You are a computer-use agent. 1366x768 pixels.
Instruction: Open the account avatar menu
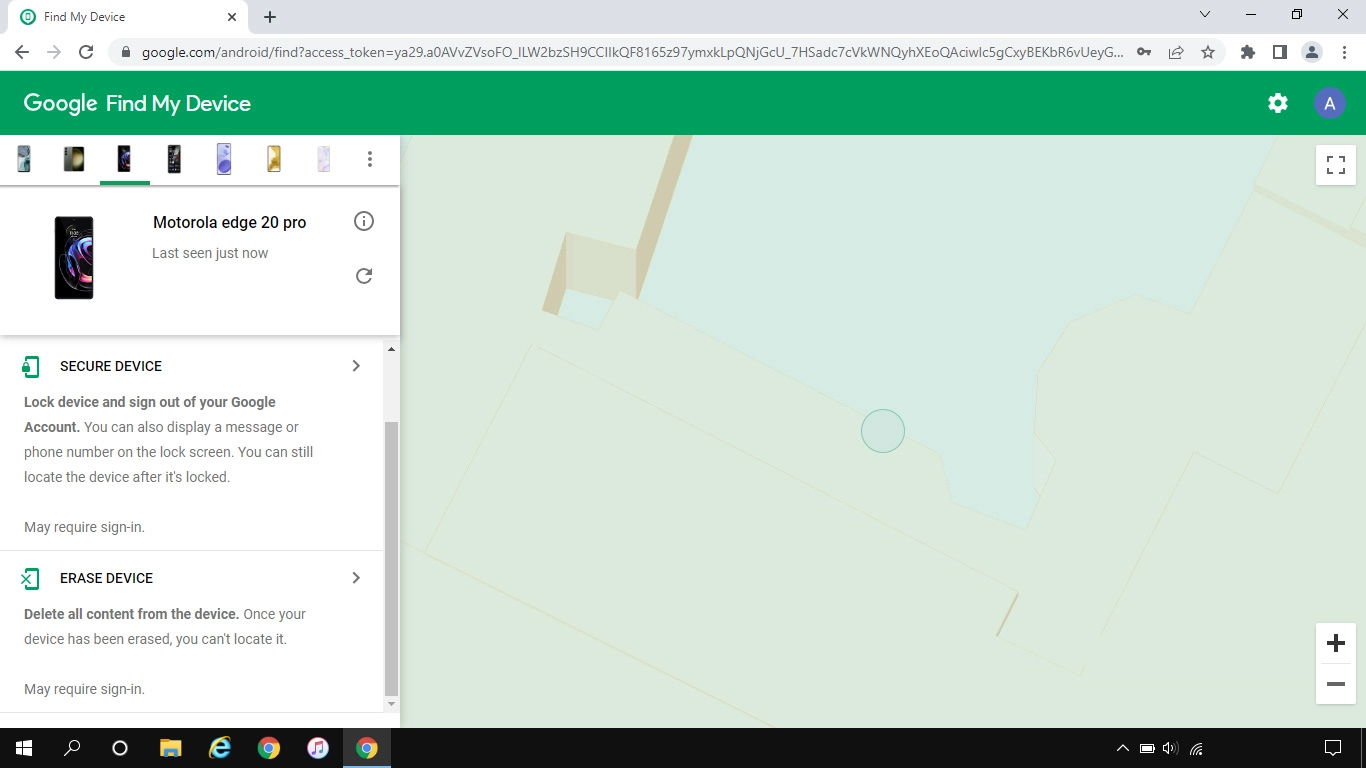click(x=1329, y=103)
